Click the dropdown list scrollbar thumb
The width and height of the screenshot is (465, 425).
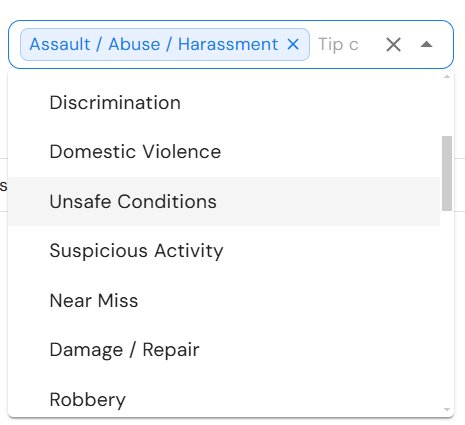(x=447, y=173)
